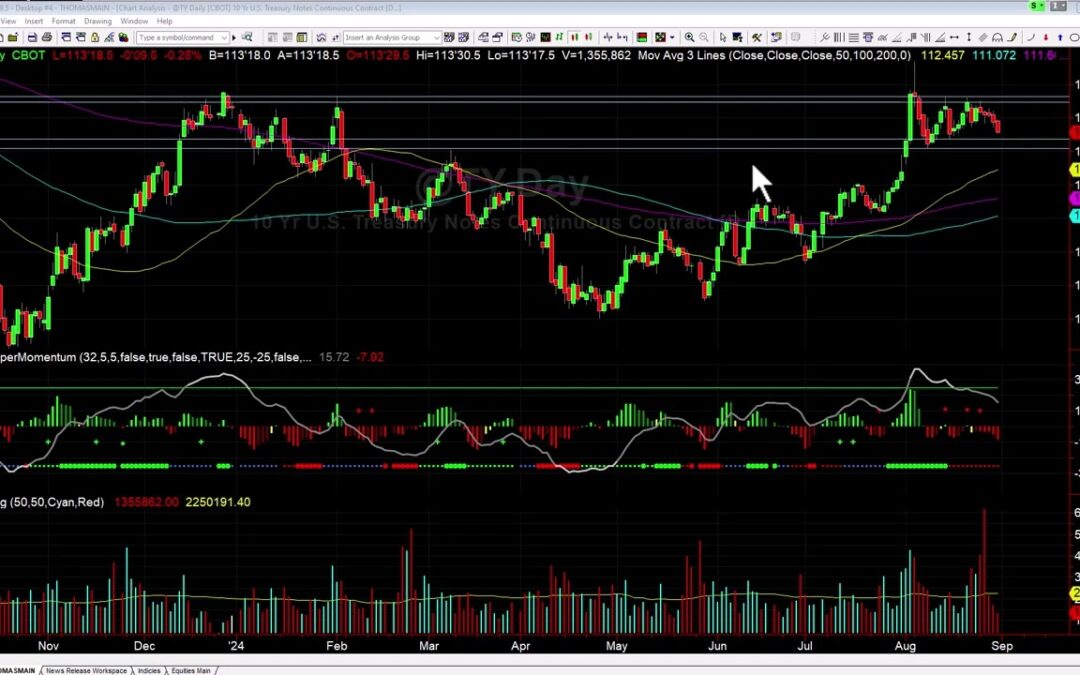Switch to the Equities Main tab

point(189,670)
